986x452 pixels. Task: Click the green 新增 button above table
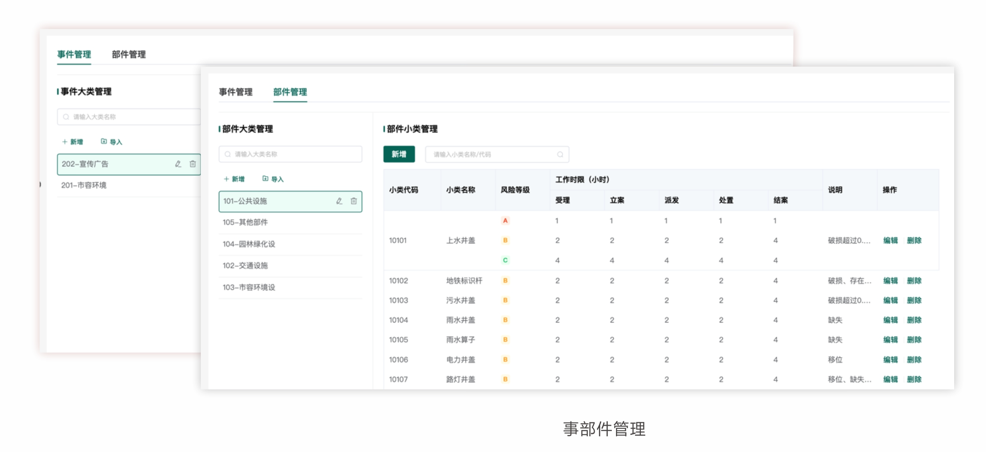pos(399,154)
